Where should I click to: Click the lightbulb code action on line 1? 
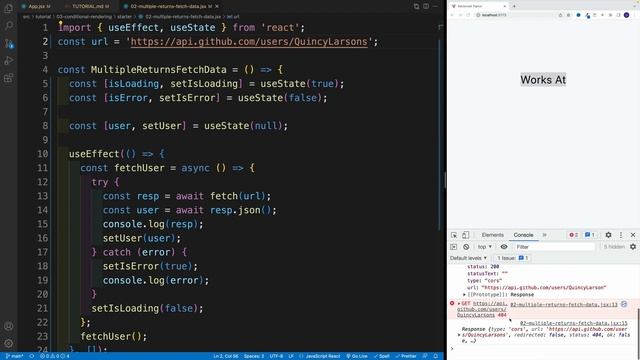pos(60,23)
